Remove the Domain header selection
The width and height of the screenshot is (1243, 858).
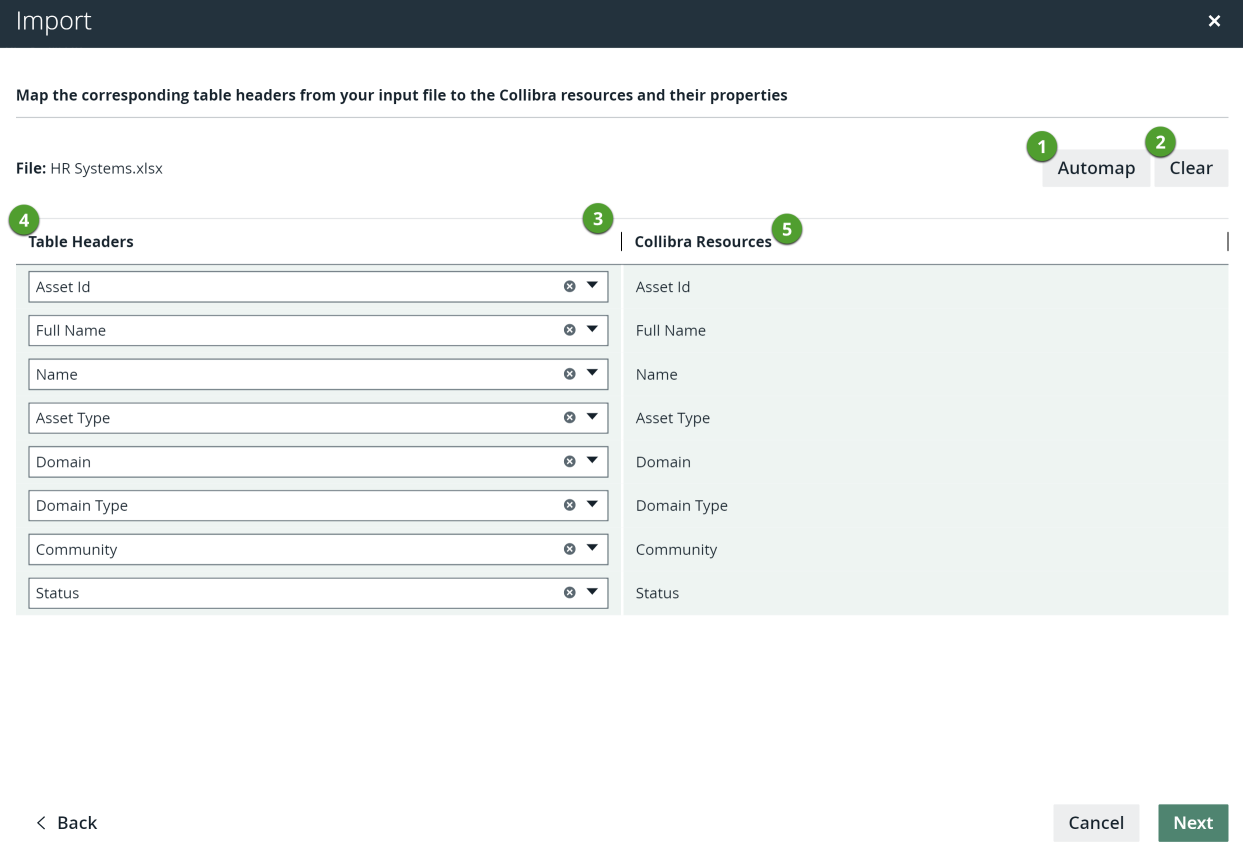[570, 462]
